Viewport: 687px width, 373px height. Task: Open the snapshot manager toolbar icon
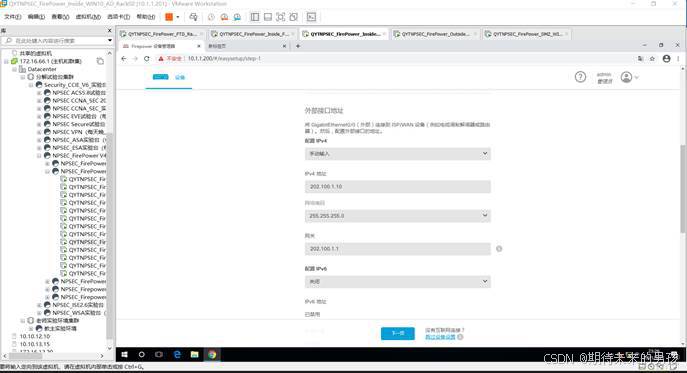click(x=237, y=17)
